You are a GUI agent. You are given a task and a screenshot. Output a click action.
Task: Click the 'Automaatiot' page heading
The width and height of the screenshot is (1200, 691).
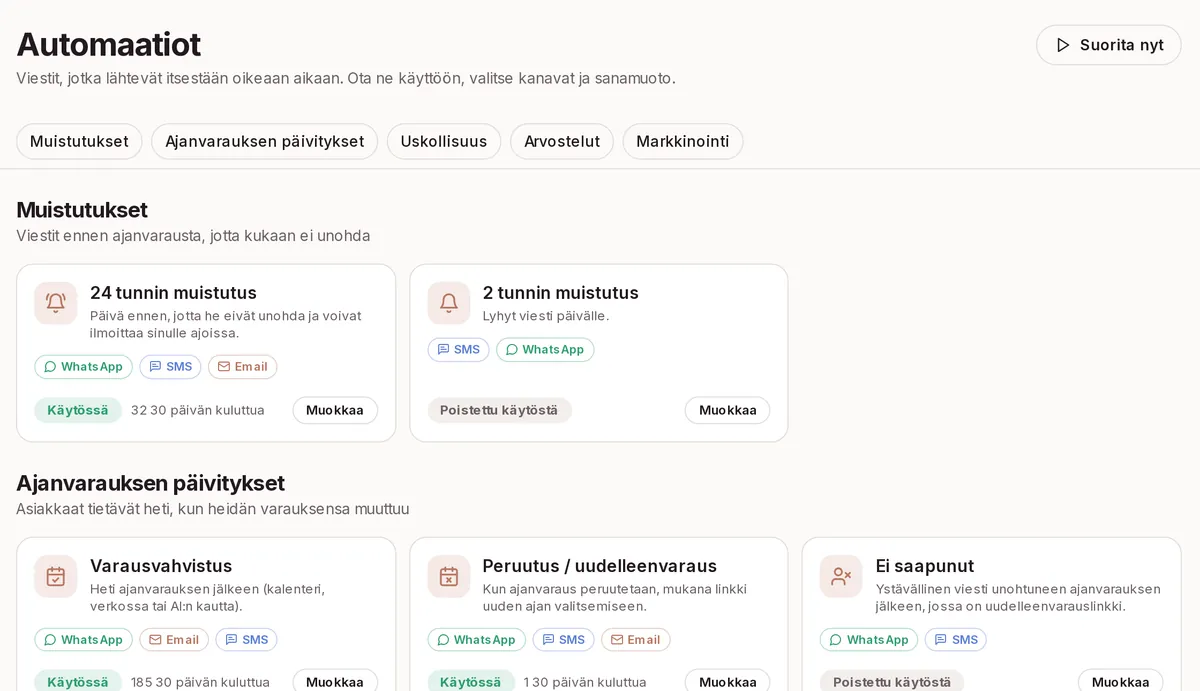pyautogui.click(x=109, y=44)
